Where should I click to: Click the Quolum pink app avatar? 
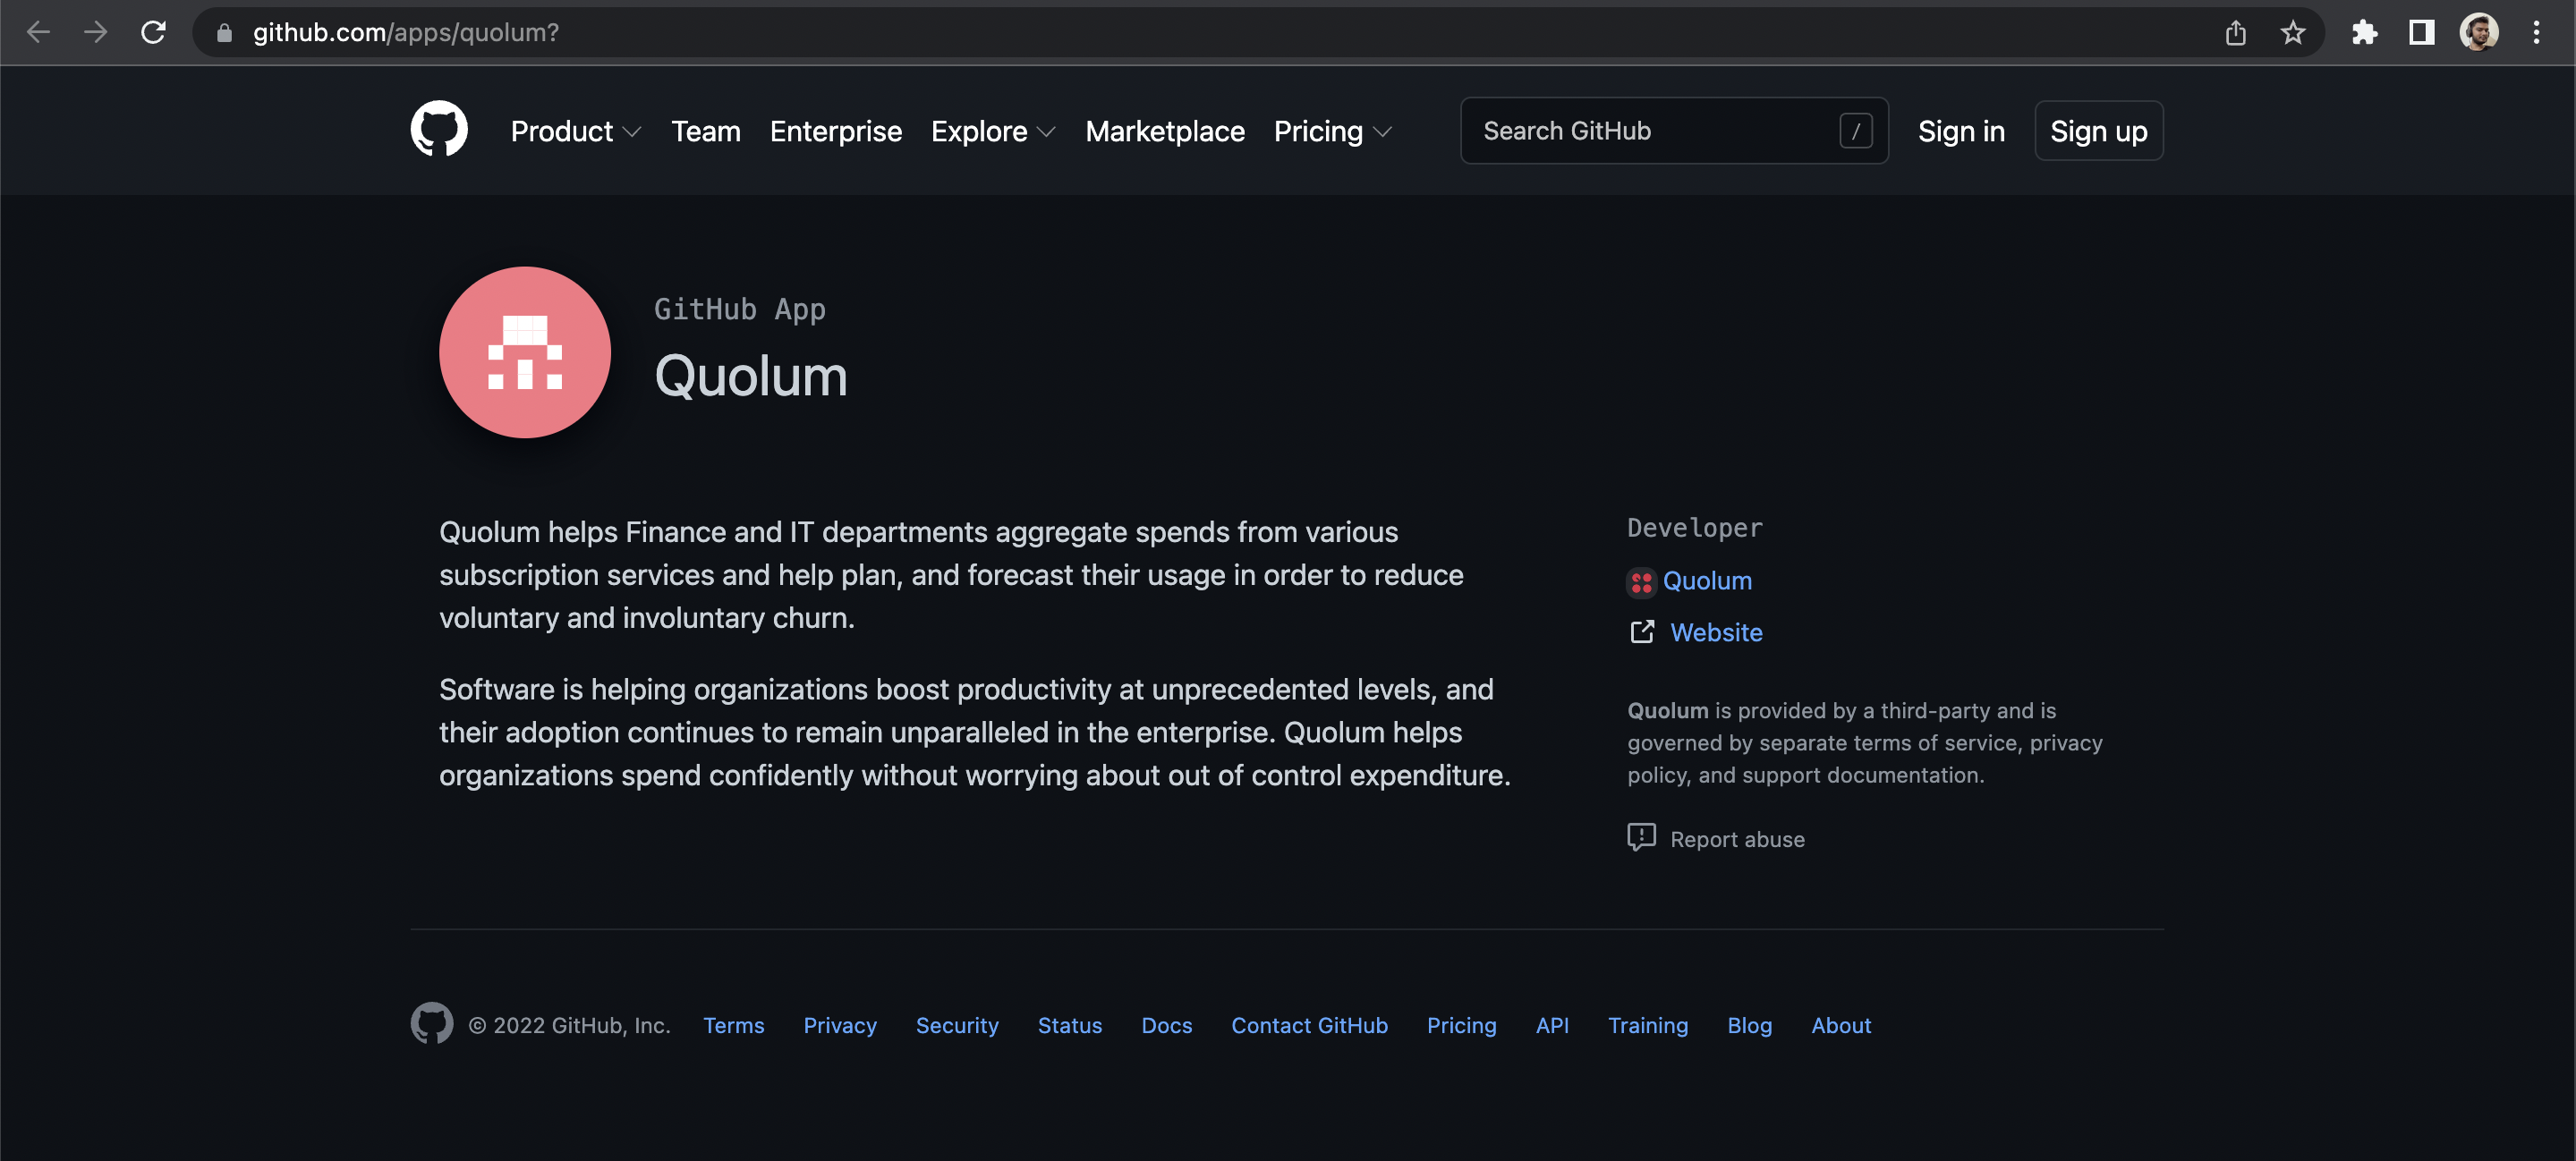coord(524,352)
